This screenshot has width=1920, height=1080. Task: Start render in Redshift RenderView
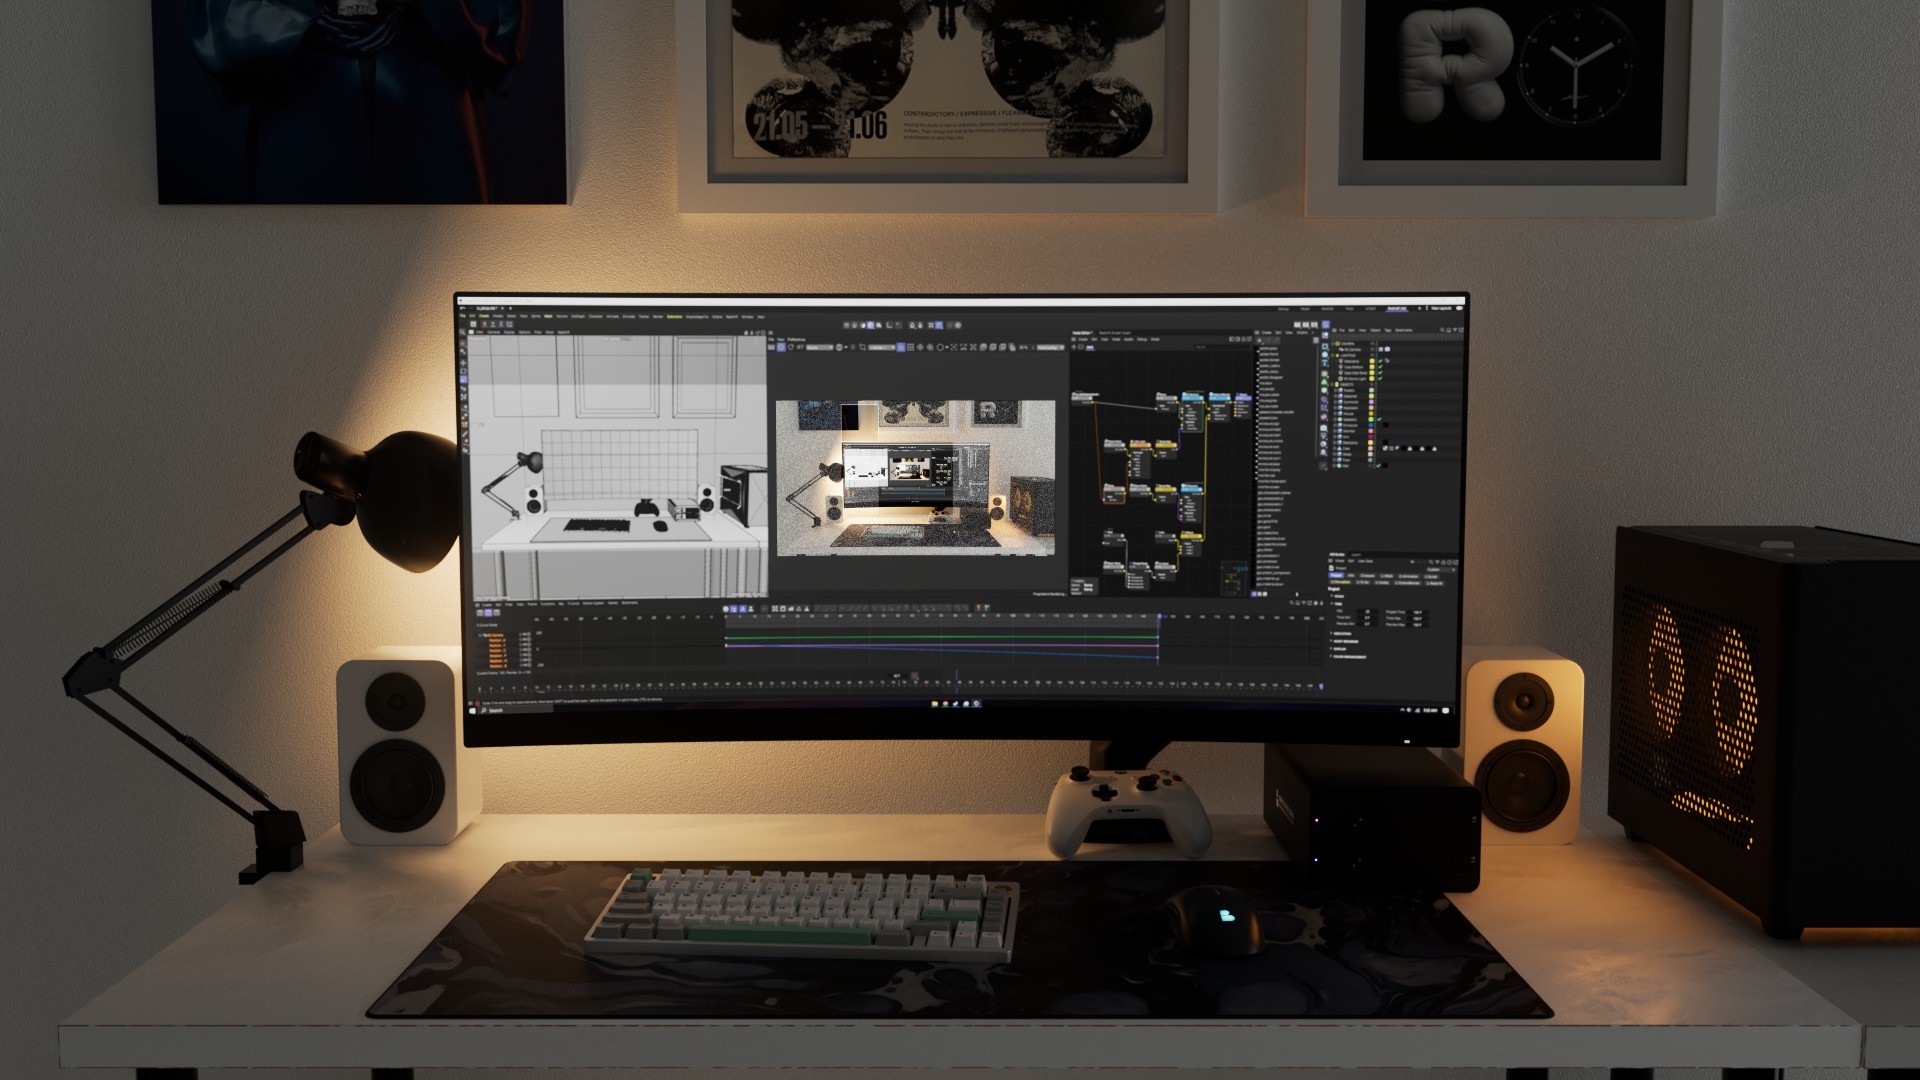click(781, 347)
